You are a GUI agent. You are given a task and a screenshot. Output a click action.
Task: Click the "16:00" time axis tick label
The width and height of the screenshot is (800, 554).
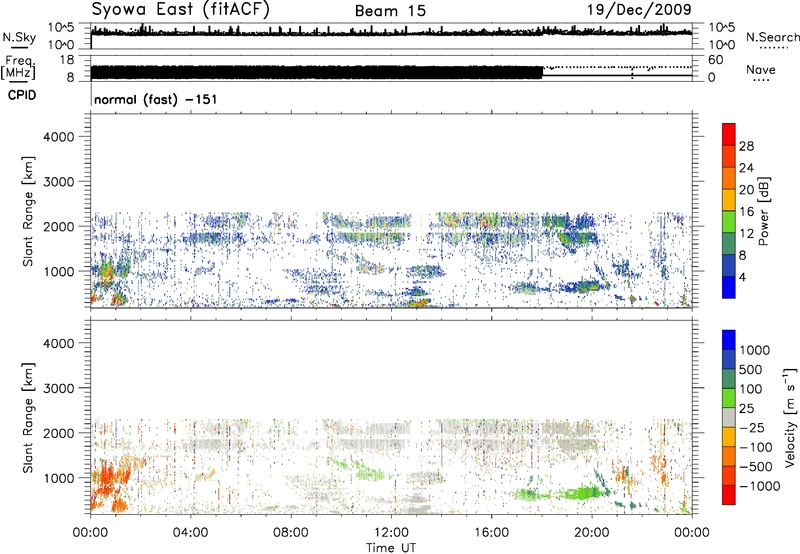(491, 533)
